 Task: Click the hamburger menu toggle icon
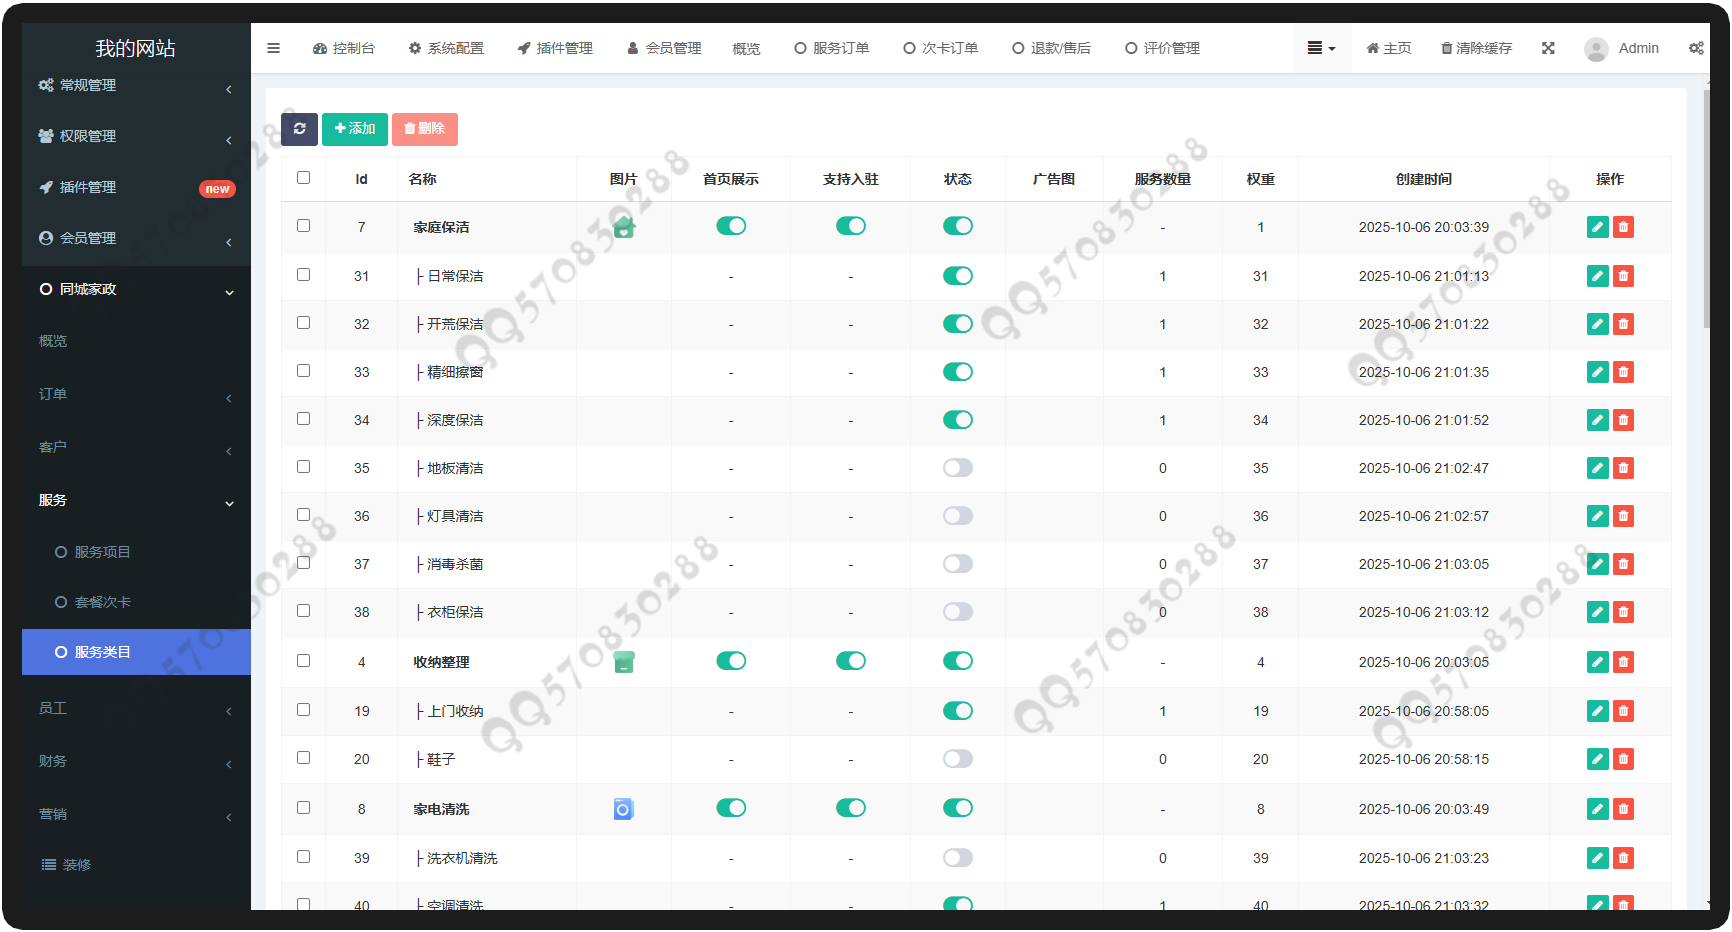point(273,48)
